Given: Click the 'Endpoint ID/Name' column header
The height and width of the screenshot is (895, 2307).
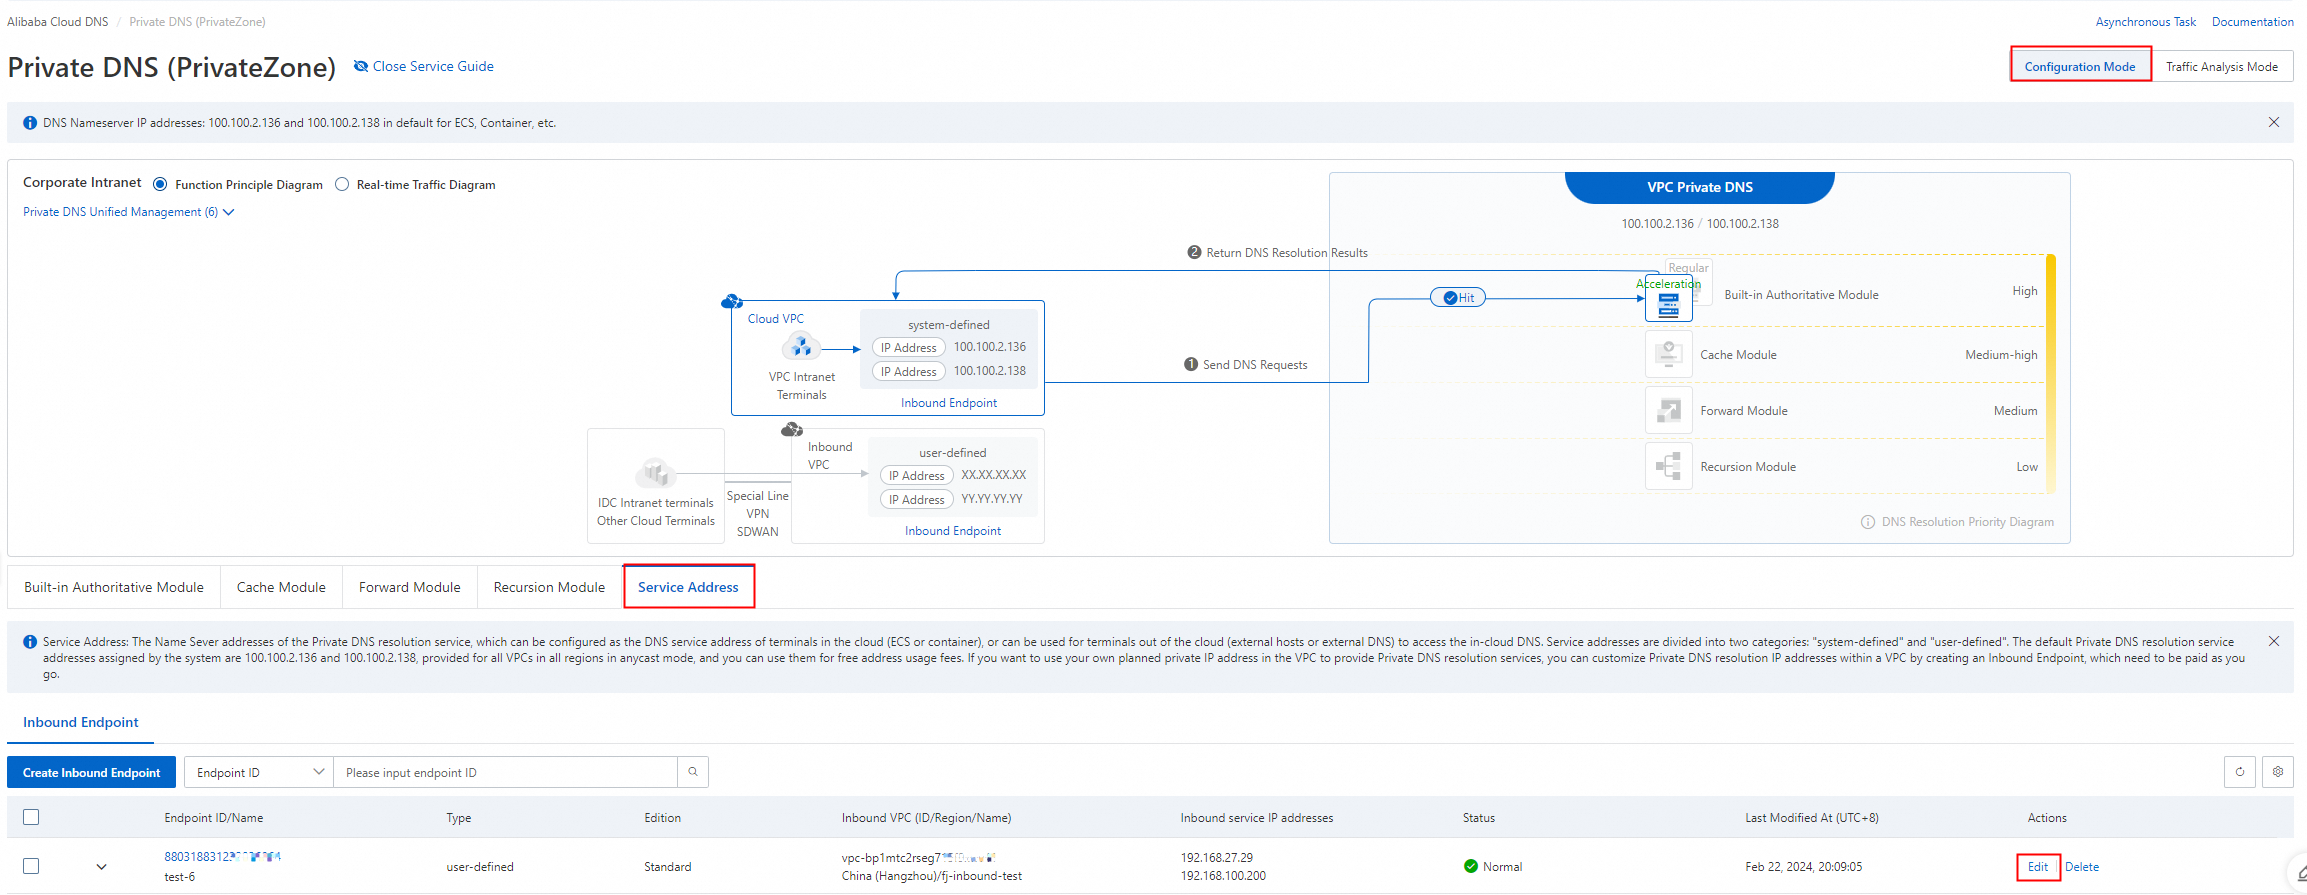Looking at the screenshot, I should (x=214, y=818).
